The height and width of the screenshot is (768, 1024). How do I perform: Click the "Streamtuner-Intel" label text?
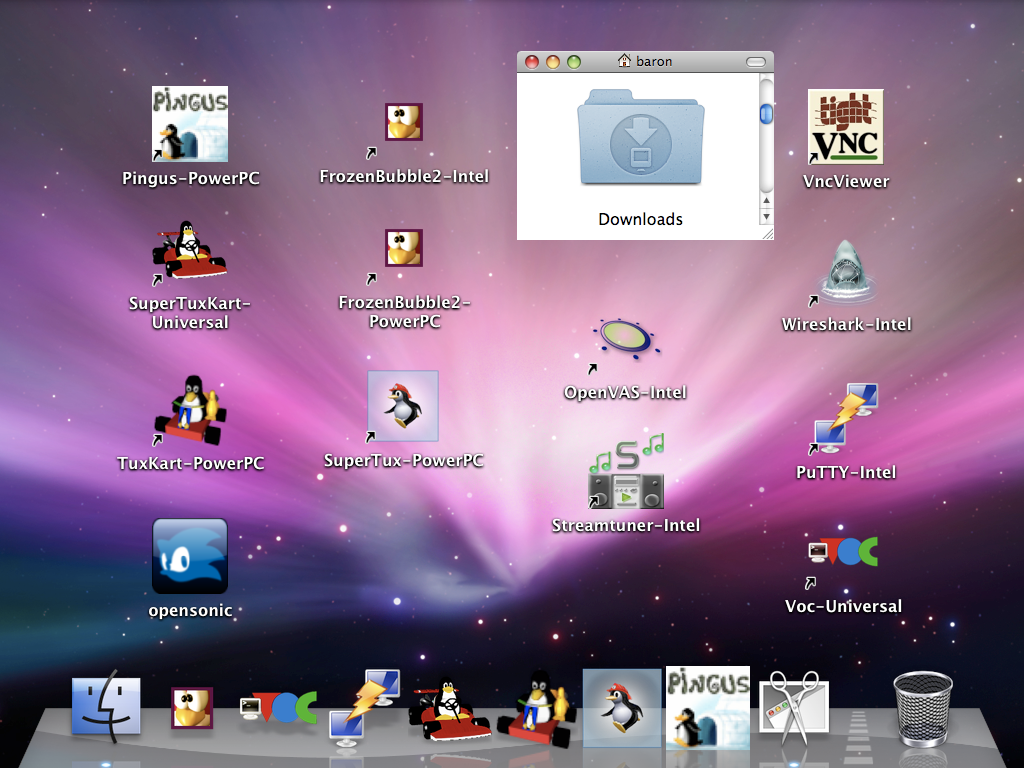point(626,526)
